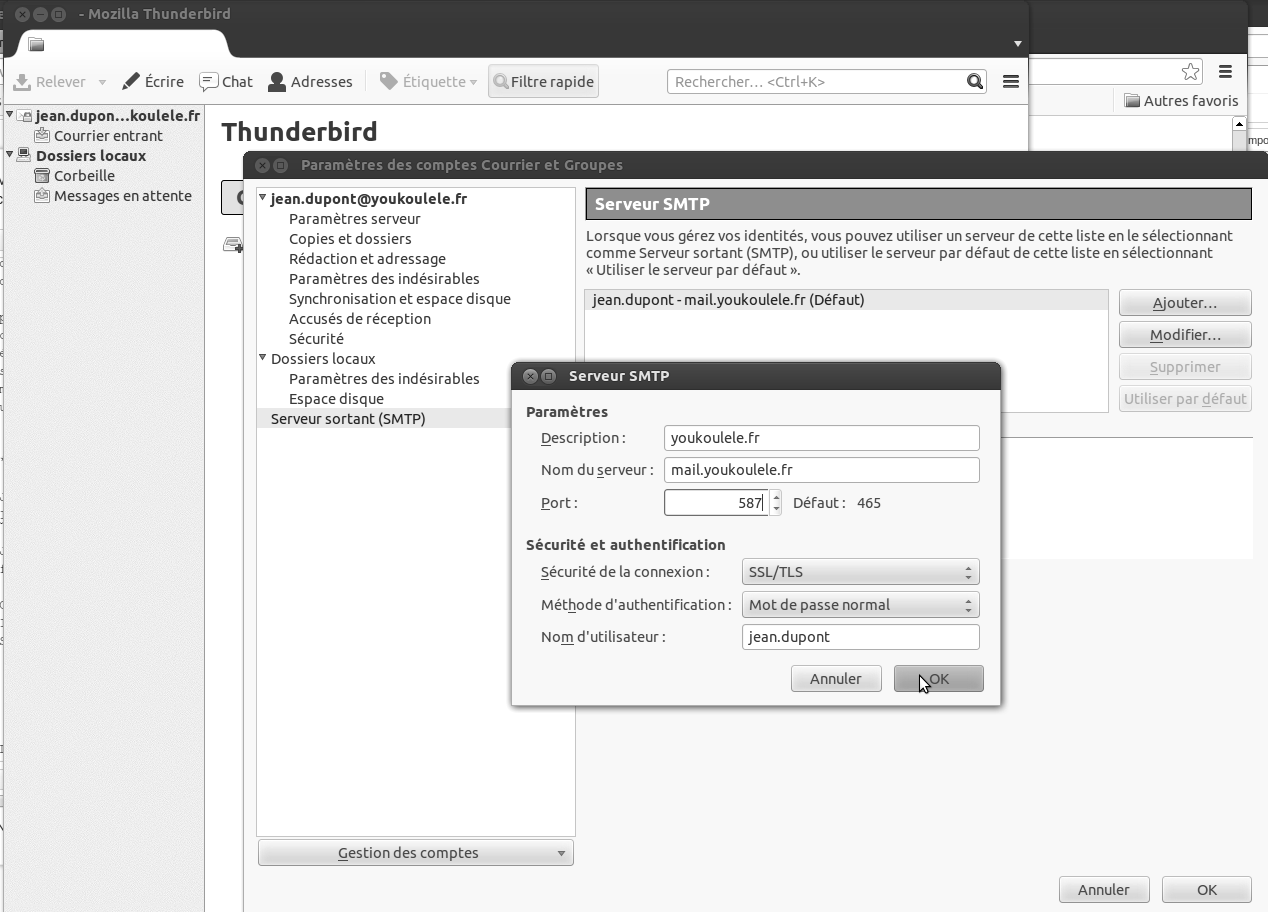Screen dimensions: 1268x912
Task: Select Paramètres serveur in the account tree
Action: (354, 219)
